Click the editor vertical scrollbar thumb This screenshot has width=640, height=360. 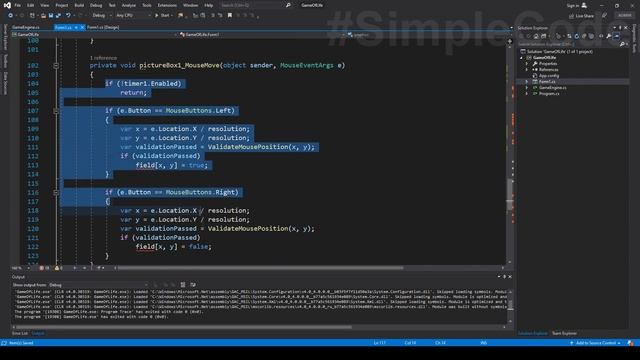click(x=510, y=195)
